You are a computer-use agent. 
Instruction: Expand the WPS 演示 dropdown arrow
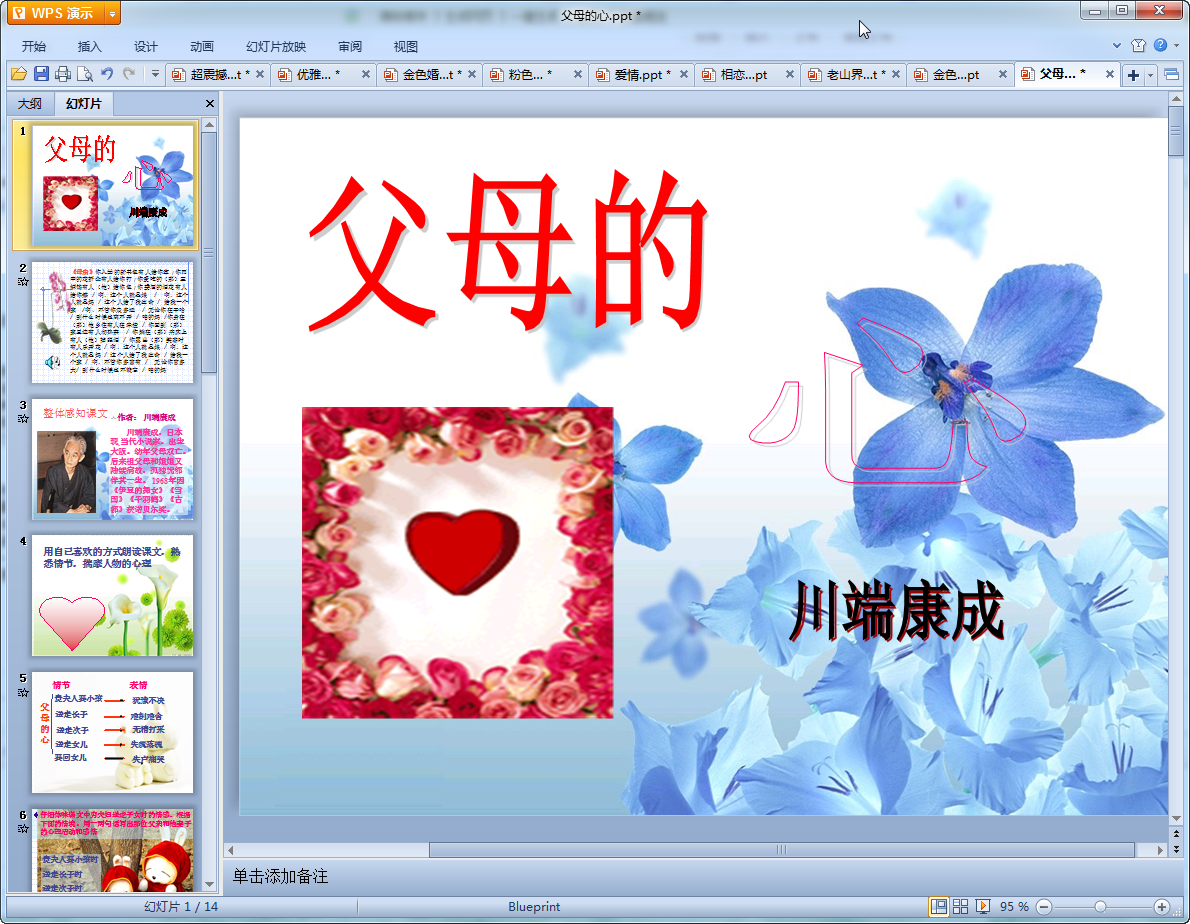point(112,14)
